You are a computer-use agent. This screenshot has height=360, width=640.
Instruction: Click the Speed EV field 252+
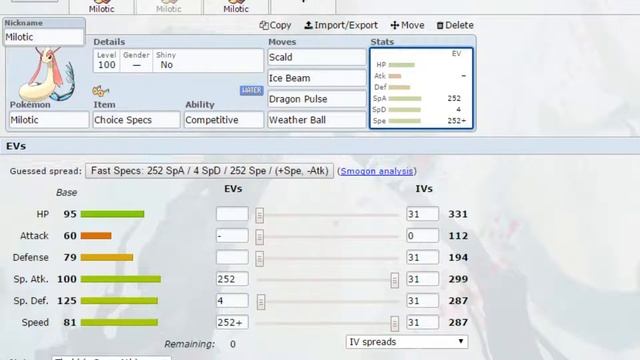pos(232,322)
